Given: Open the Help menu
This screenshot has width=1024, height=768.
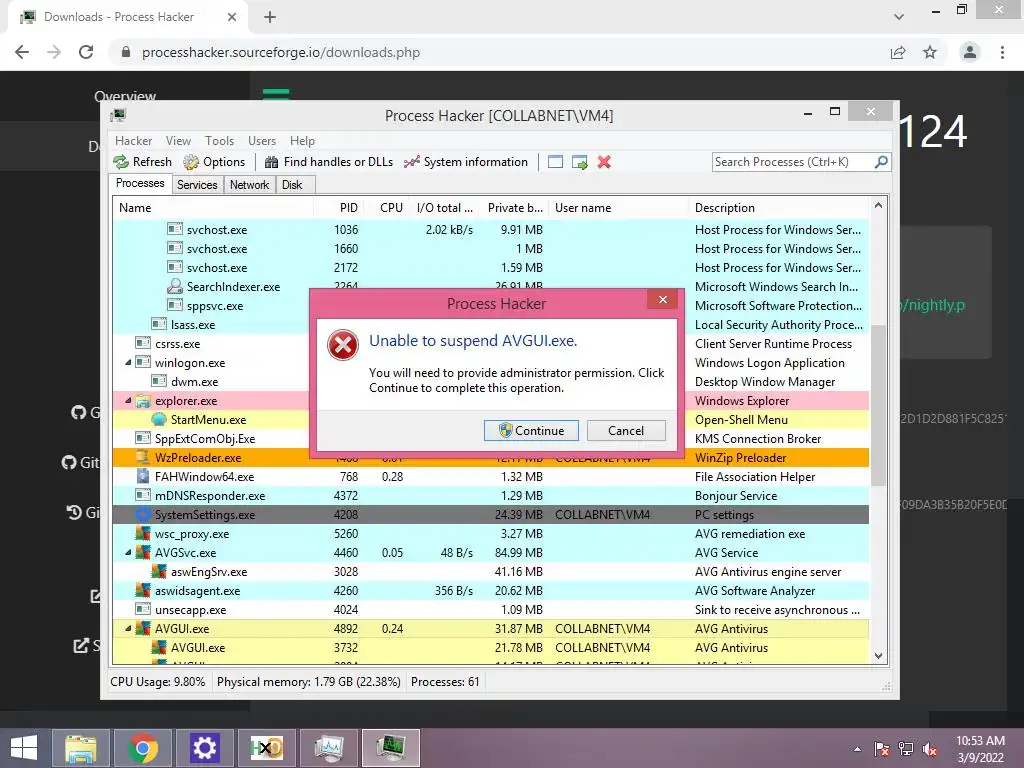Looking at the screenshot, I should point(302,140).
